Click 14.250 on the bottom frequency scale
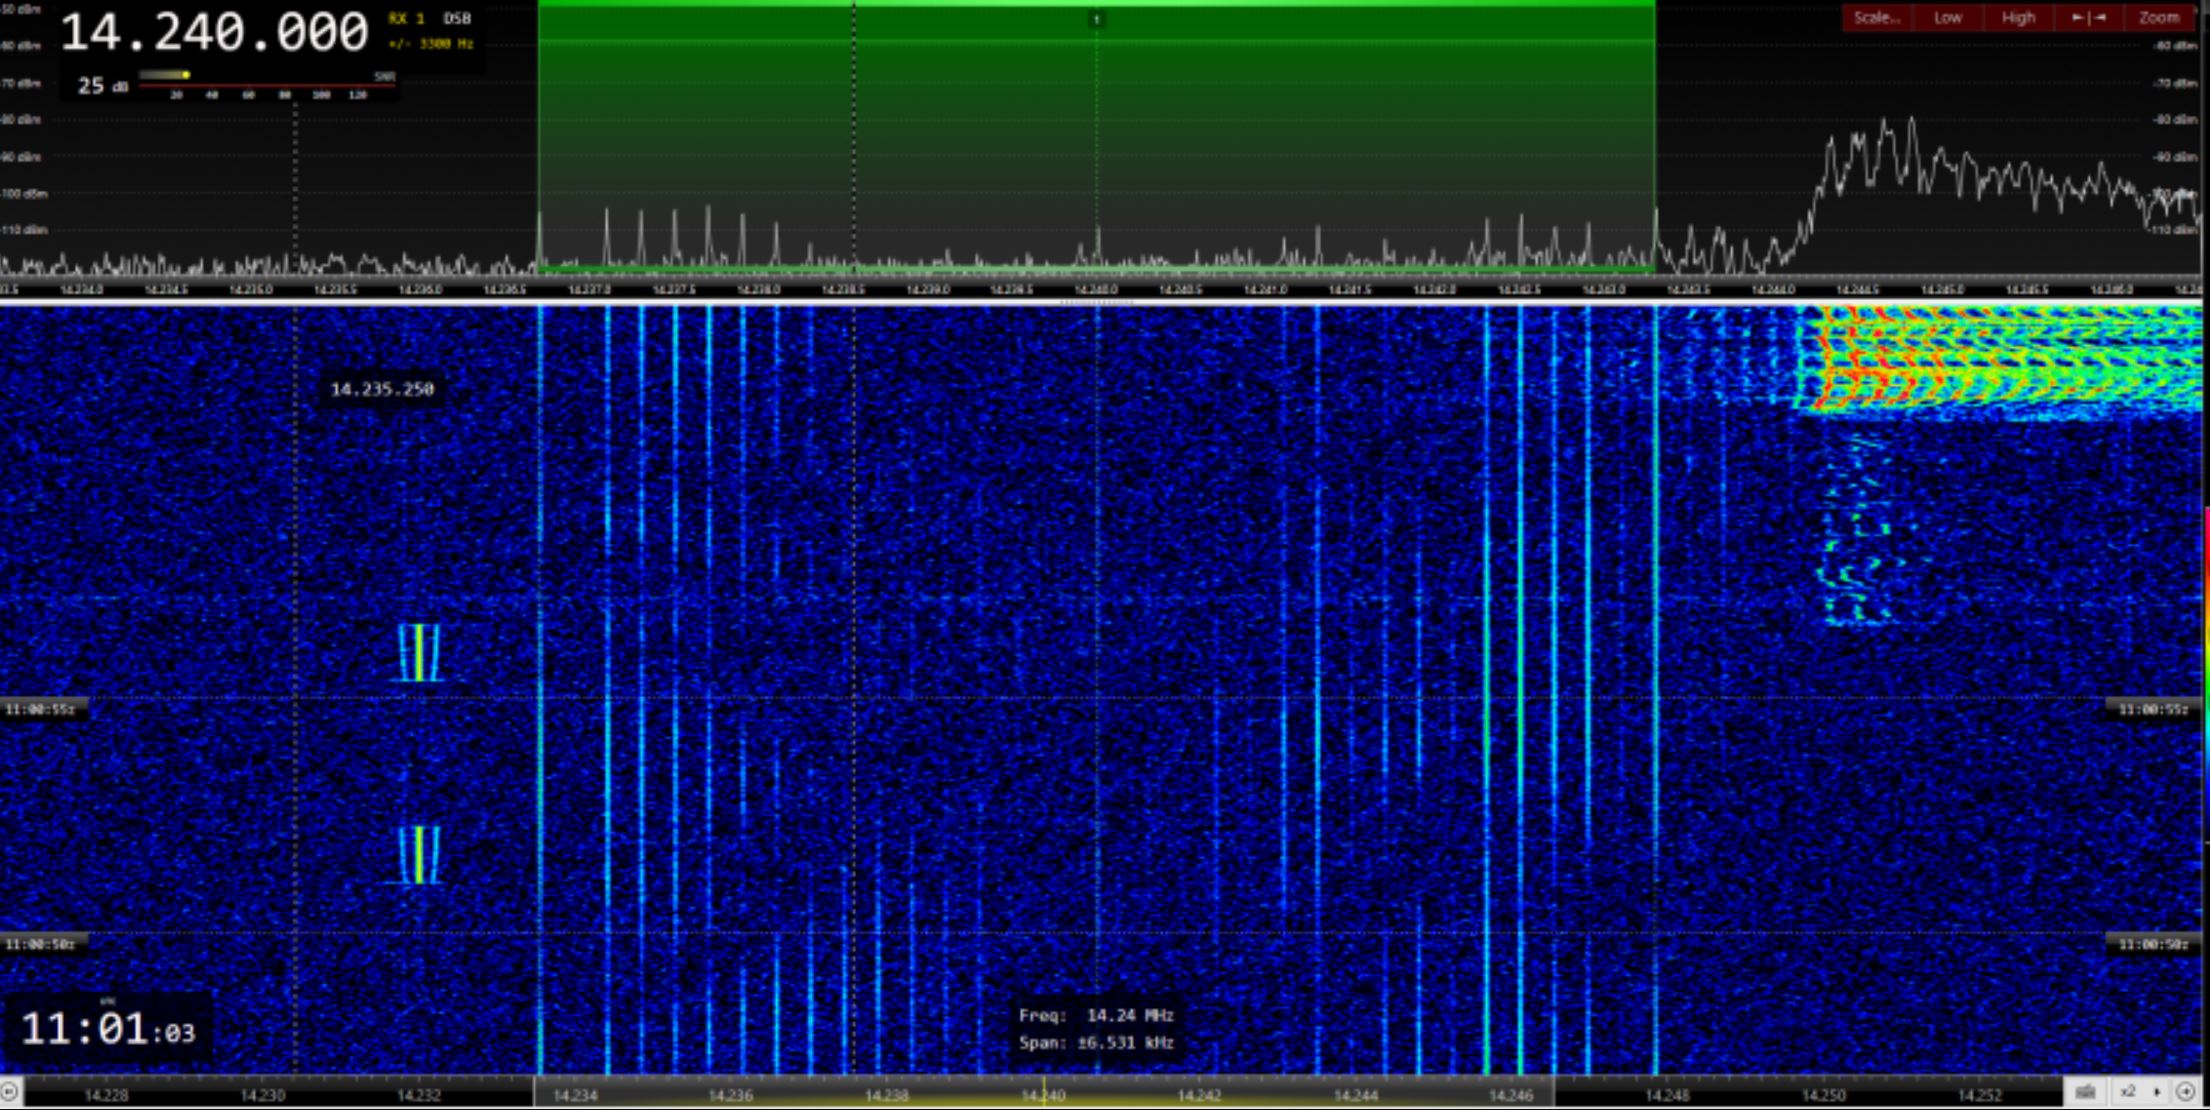The width and height of the screenshot is (2210, 1110). pos(1823,1095)
